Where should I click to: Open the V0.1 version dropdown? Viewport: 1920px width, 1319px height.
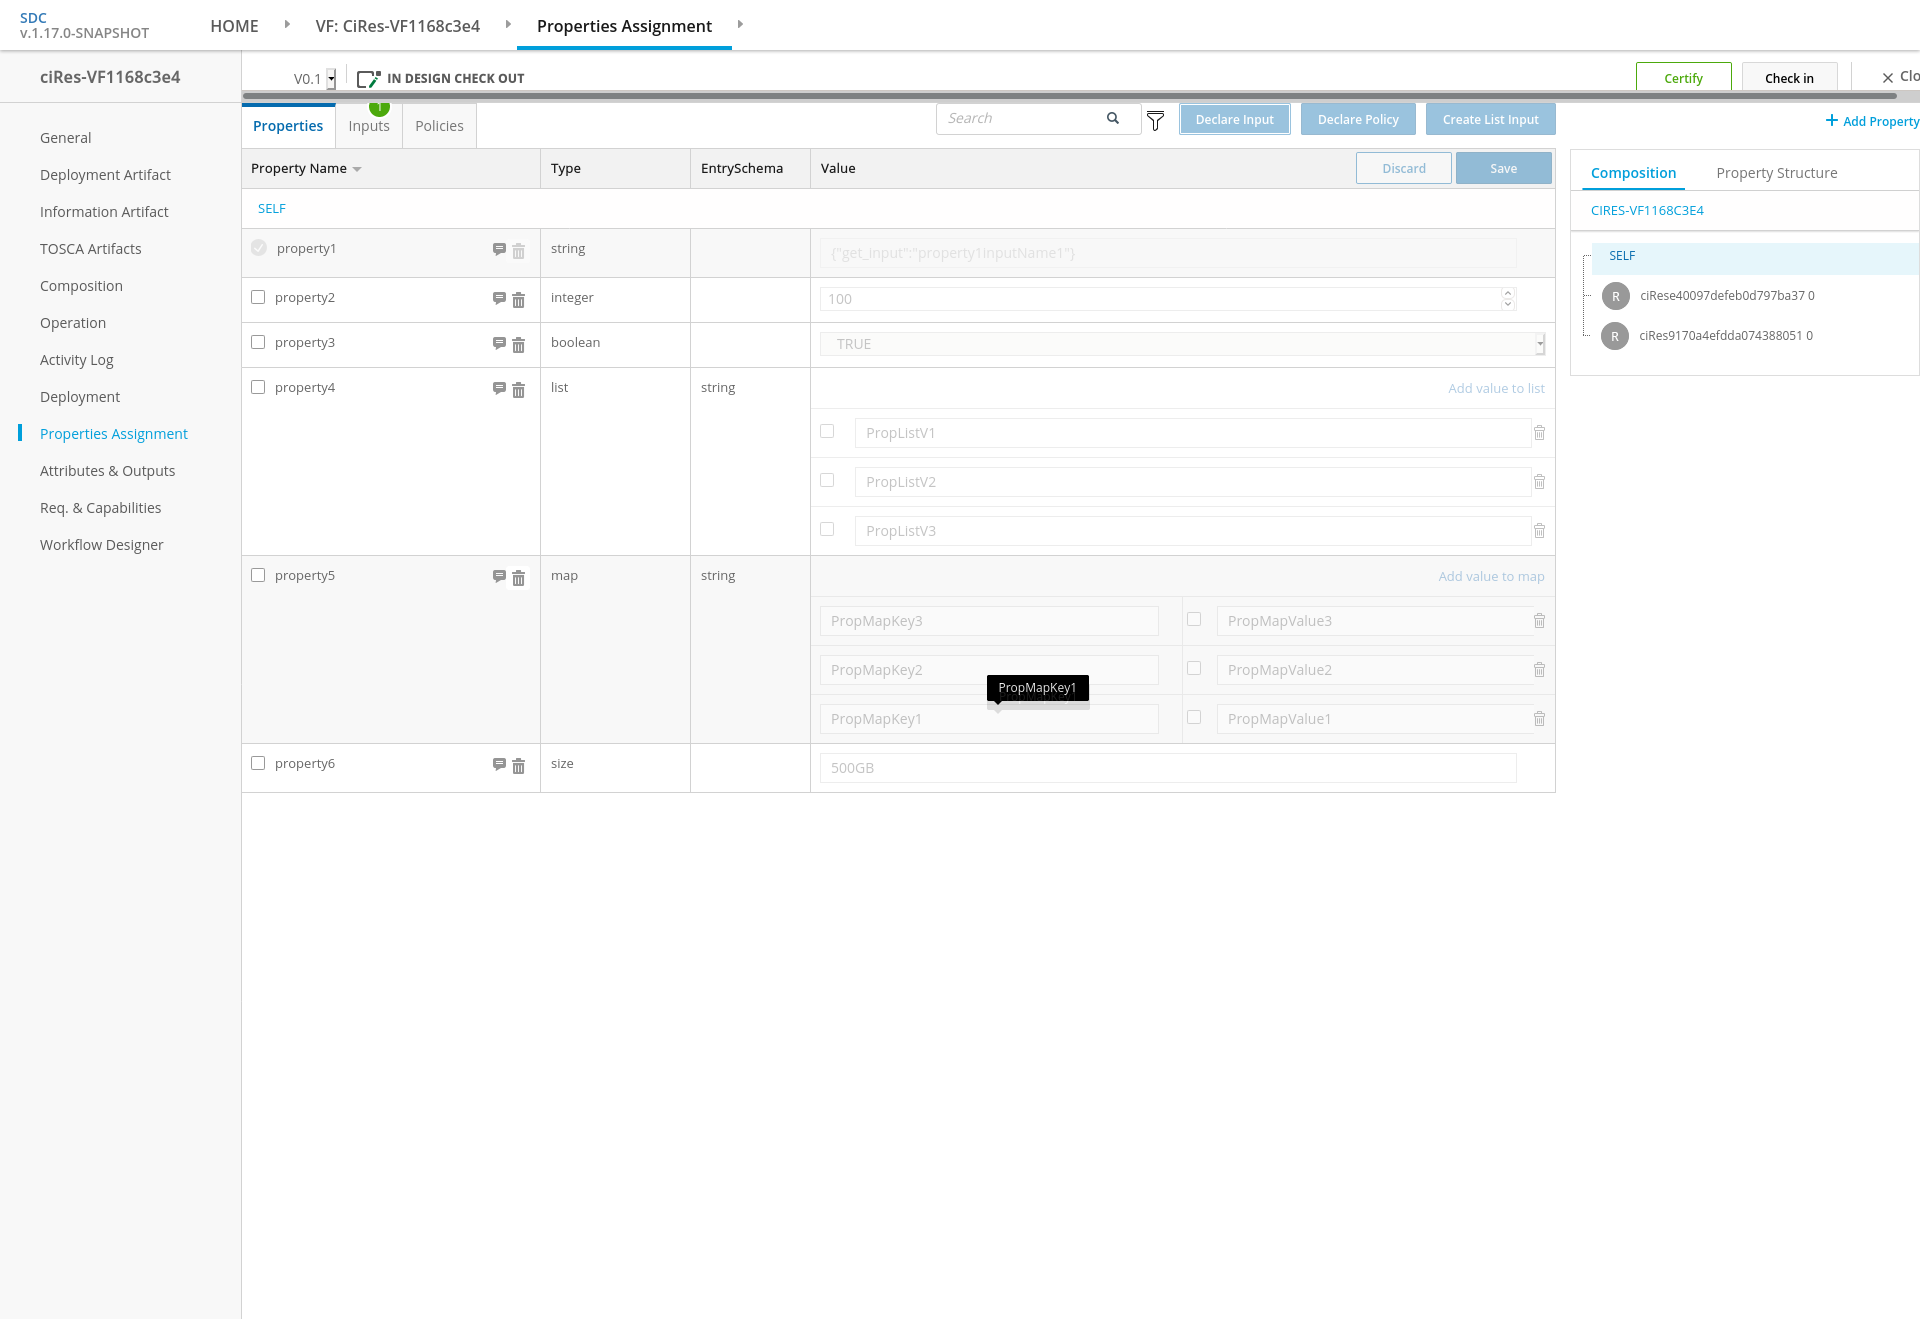[x=331, y=79]
